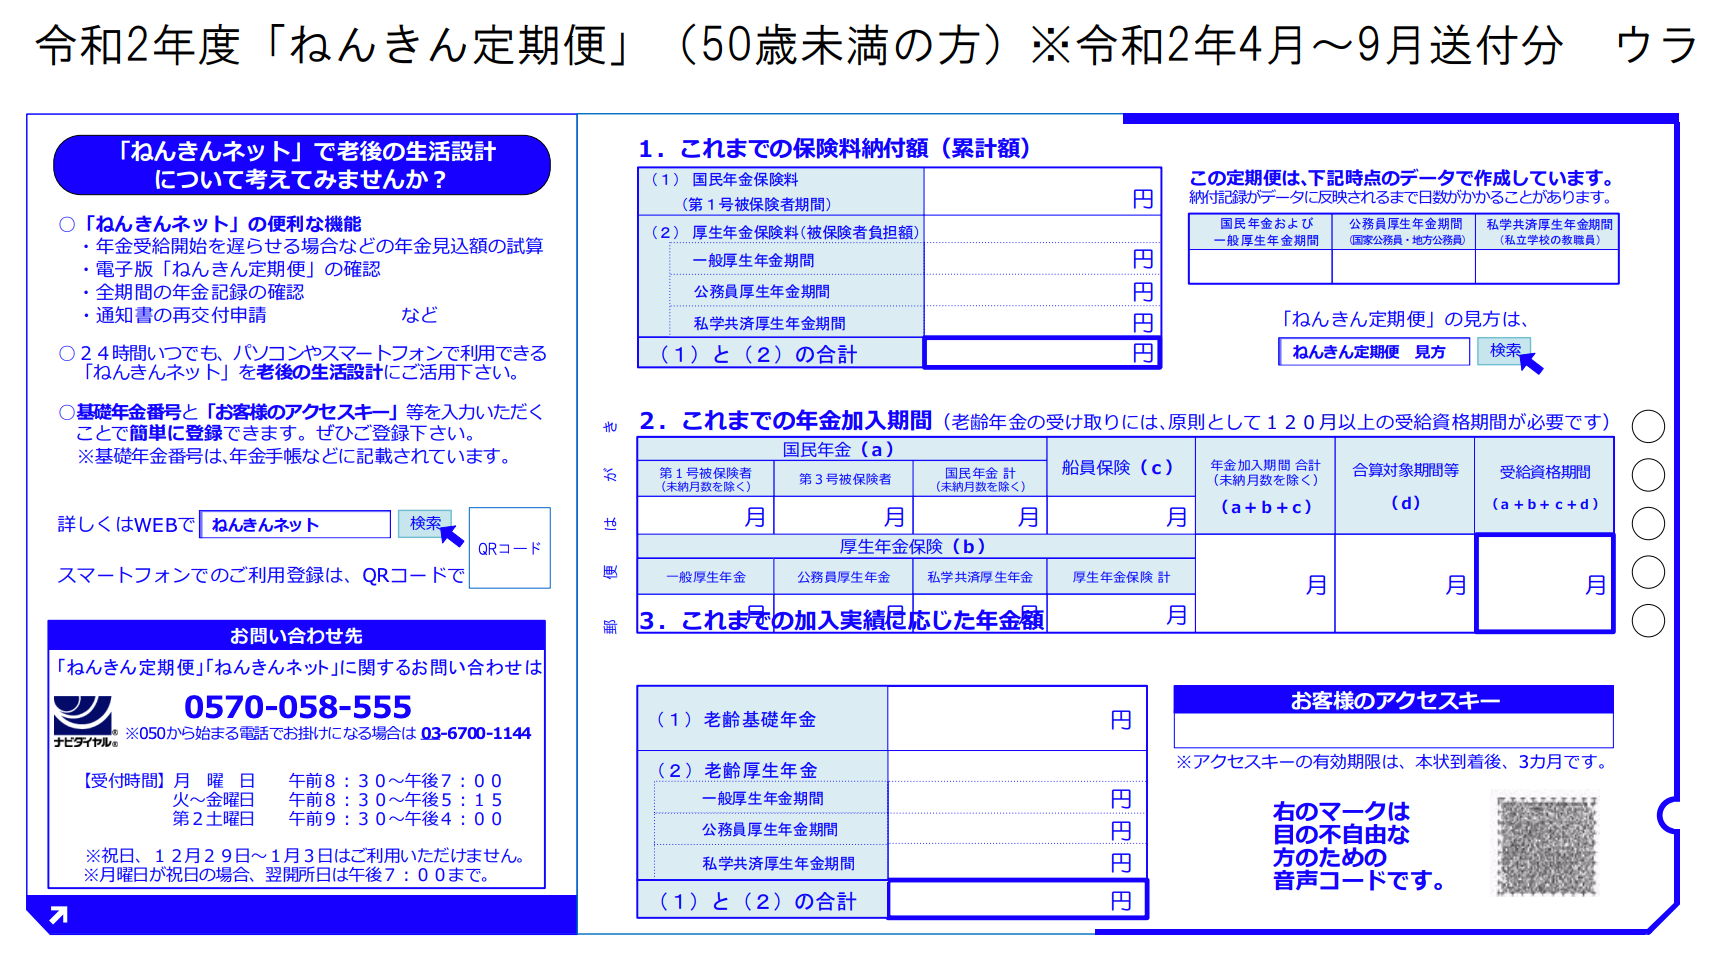1720x962 pixels.
Task: Click 年金加入期間 合計 (a+b+c) header
Action: tap(1265, 486)
